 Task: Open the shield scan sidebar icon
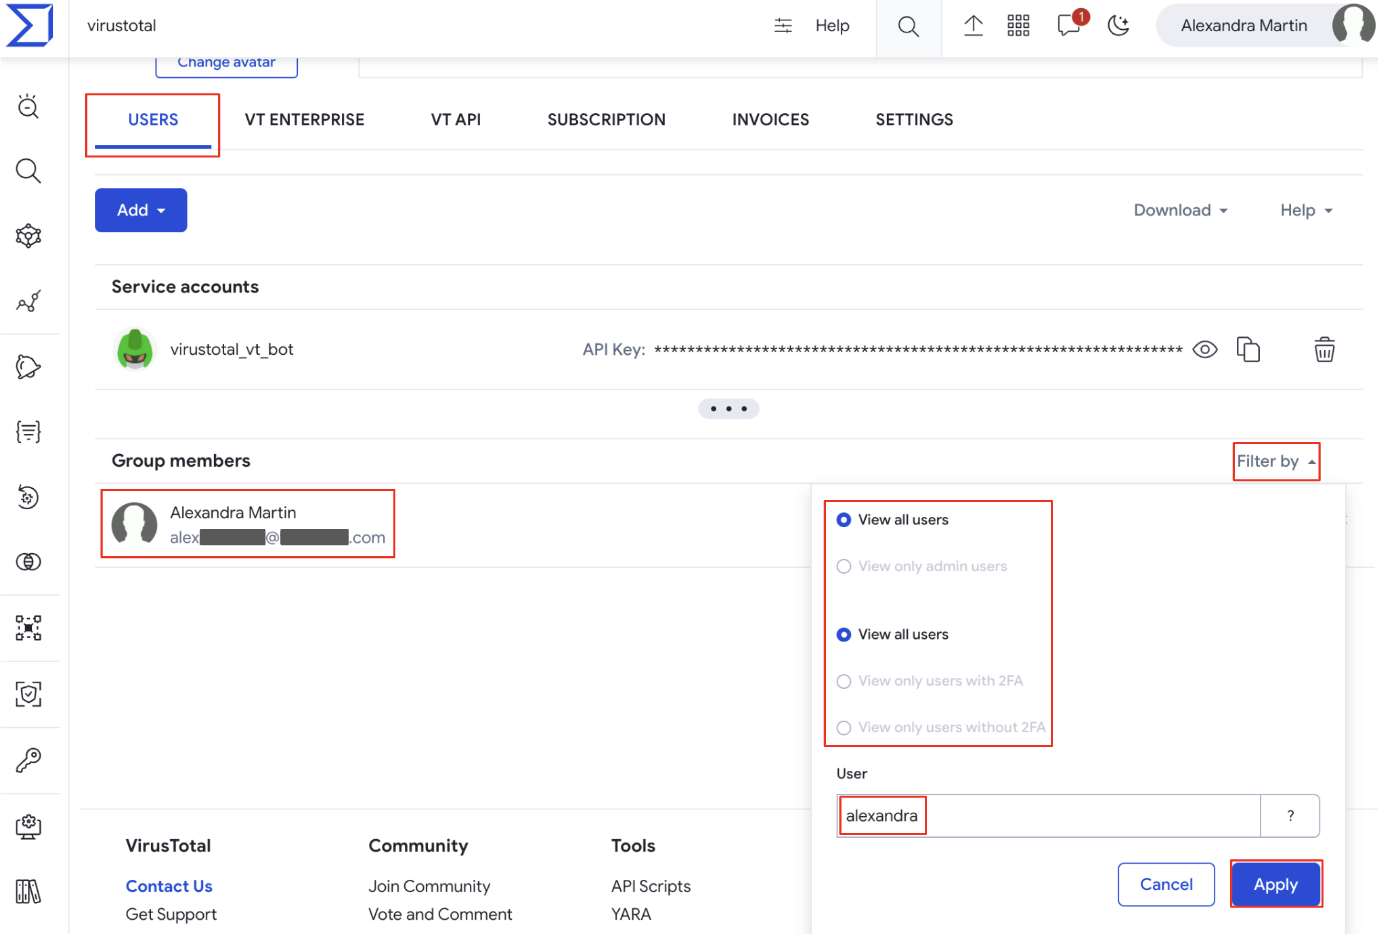[x=29, y=694]
